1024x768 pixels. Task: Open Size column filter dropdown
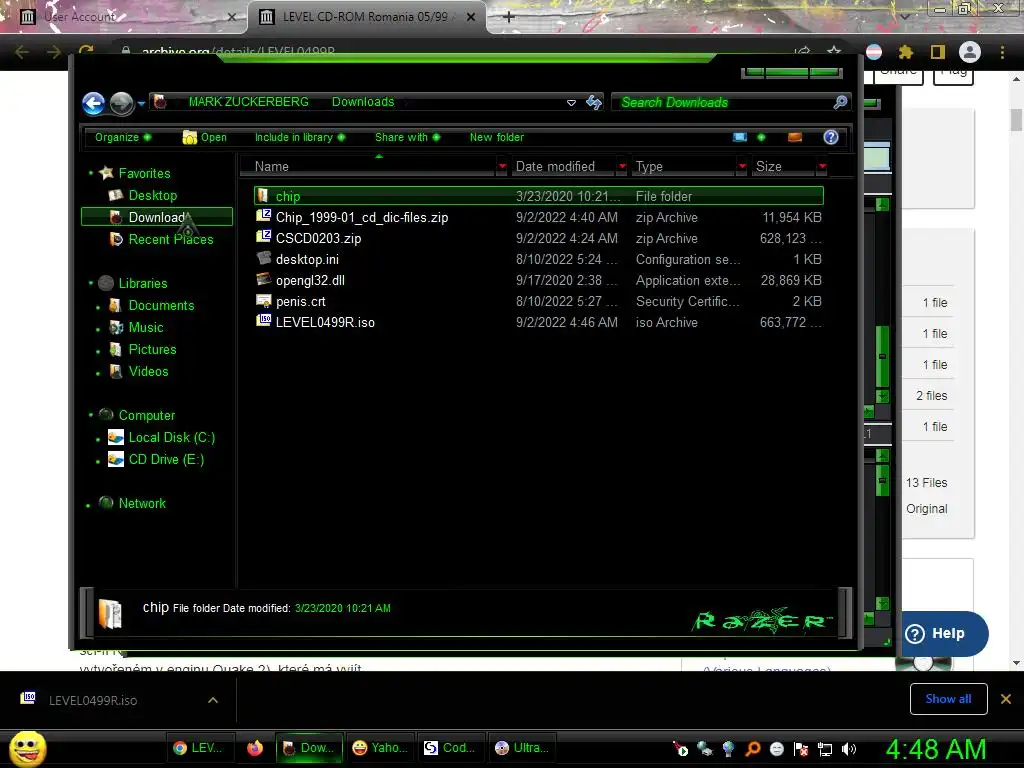(x=822, y=167)
